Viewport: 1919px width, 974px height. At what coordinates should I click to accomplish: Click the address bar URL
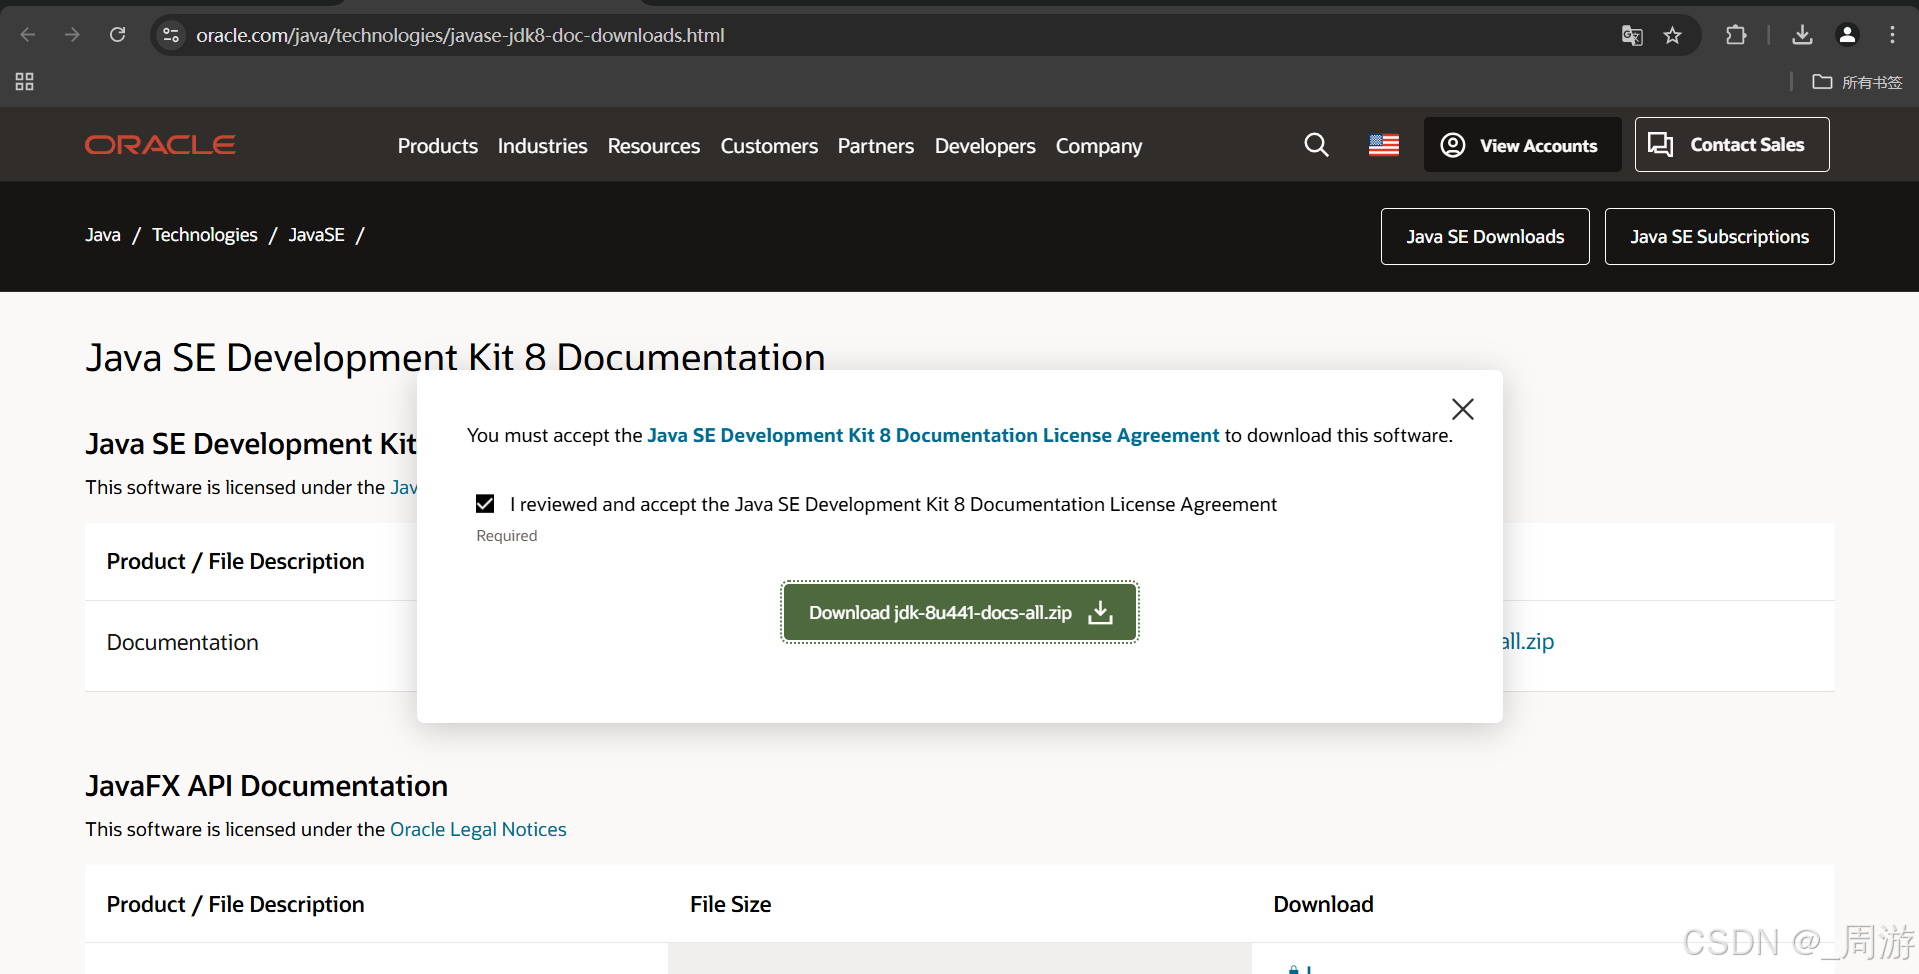(460, 35)
